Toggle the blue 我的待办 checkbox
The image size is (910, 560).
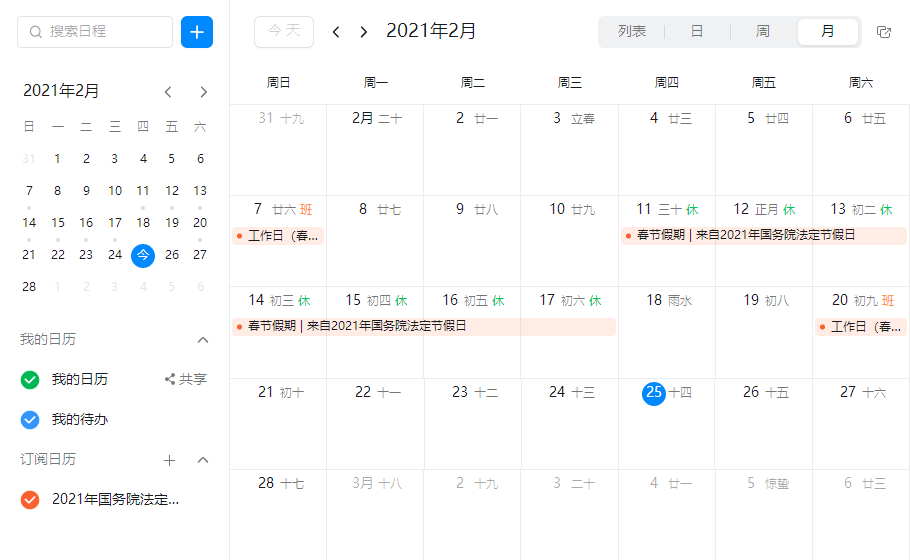pos(30,420)
